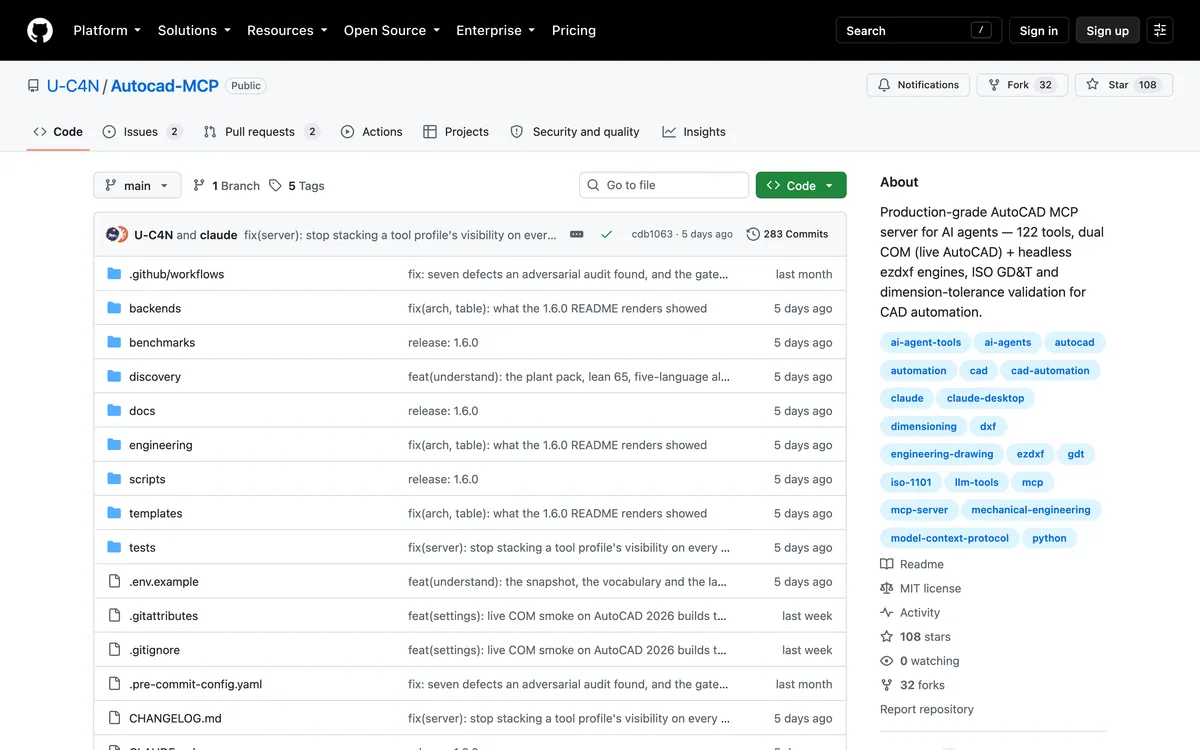Image resolution: width=1200 pixels, height=750 pixels.
Task: Select the model-context-protocol topic tag
Action: pyautogui.click(x=950, y=538)
